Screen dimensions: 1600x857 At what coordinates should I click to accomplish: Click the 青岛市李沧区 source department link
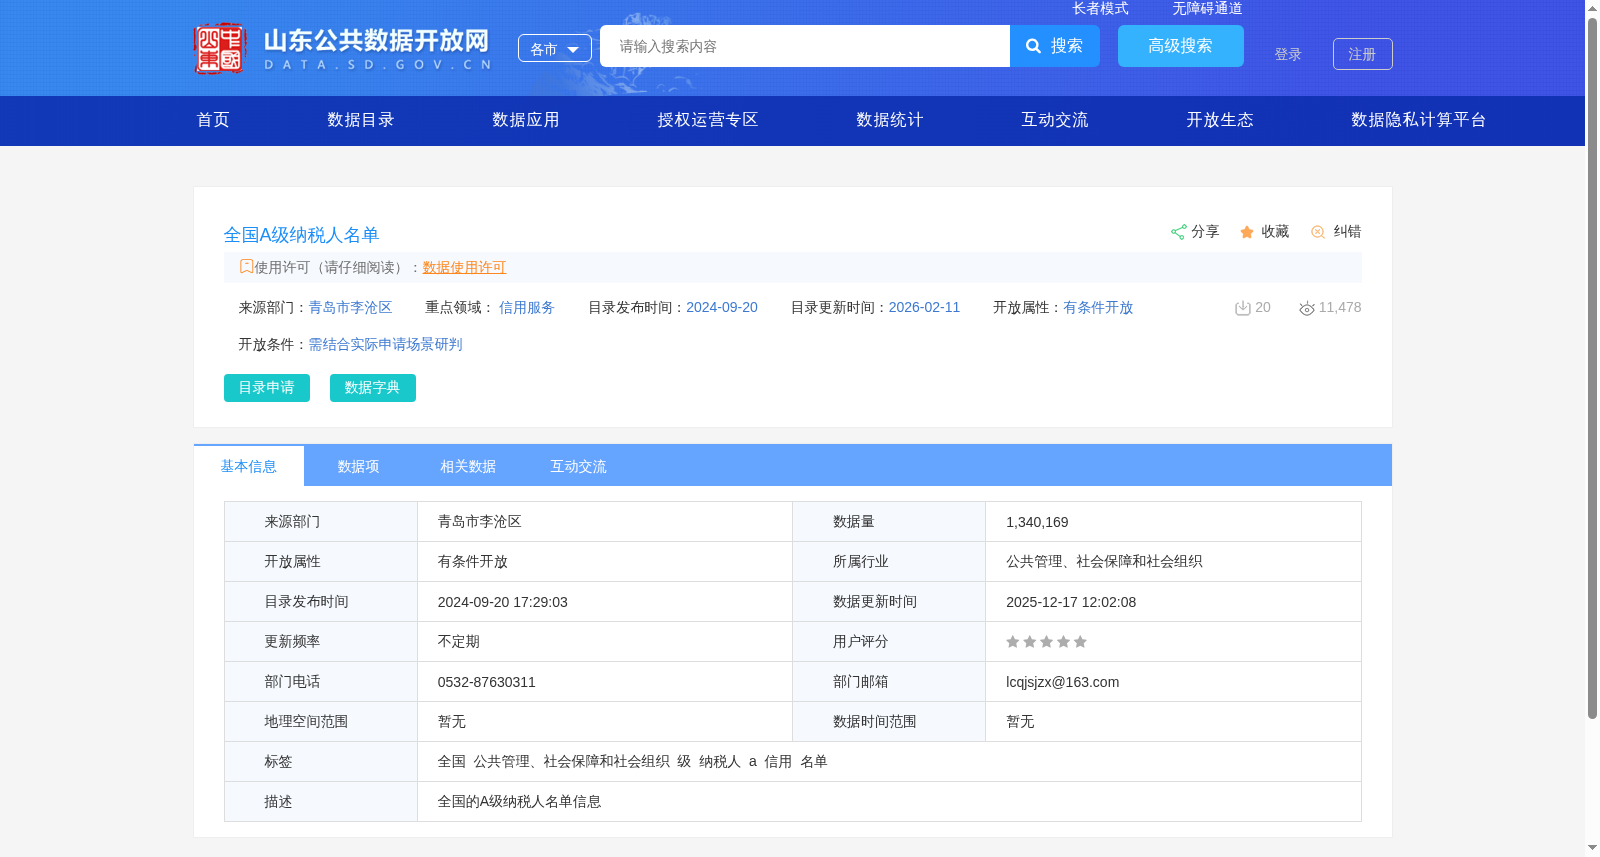click(350, 308)
